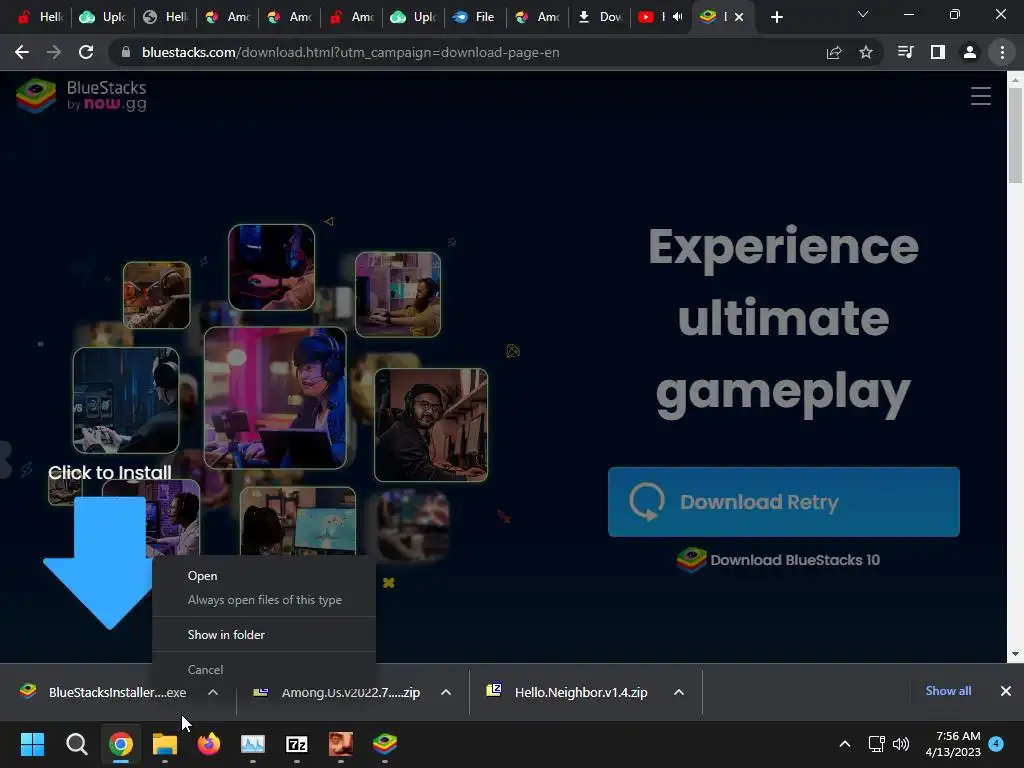Viewport: 1024px width, 768px height.
Task: Open a new browser tab
Action: coord(776,17)
